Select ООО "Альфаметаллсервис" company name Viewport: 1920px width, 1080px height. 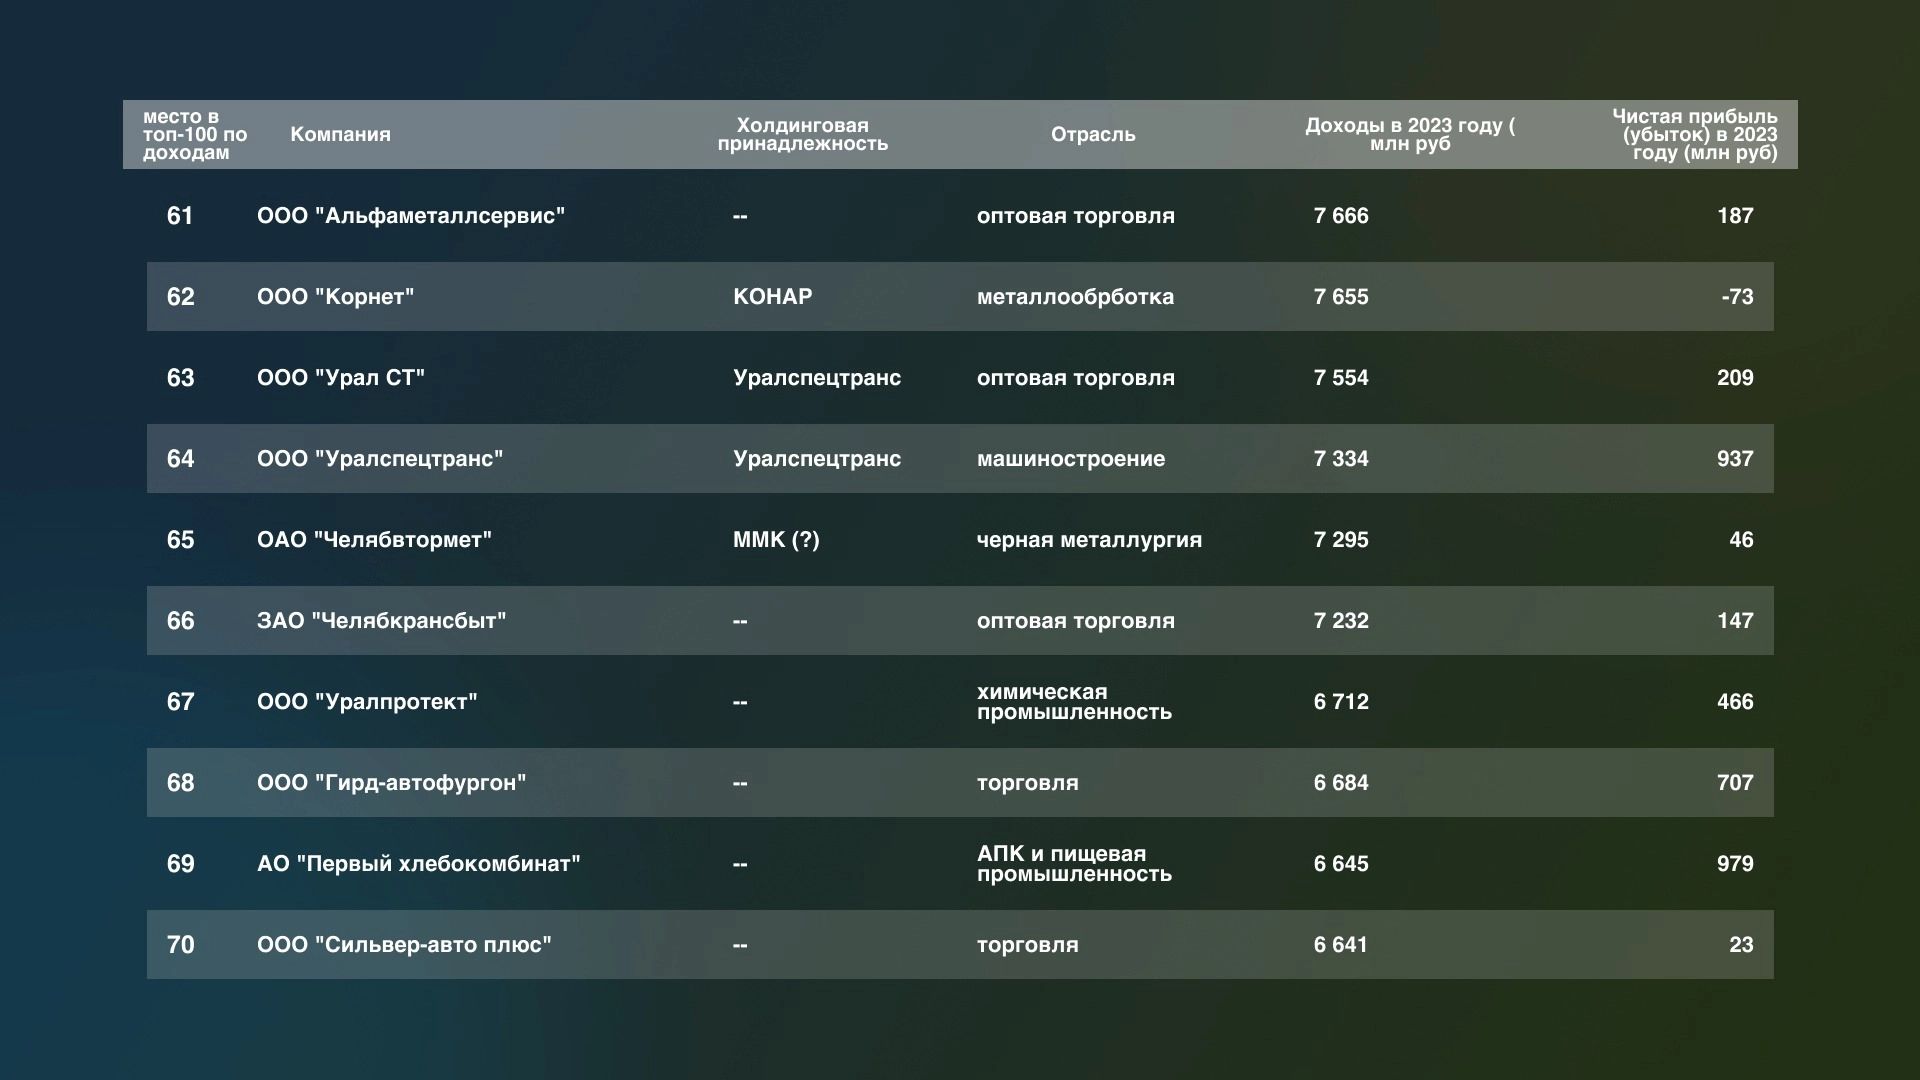click(410, 216)
